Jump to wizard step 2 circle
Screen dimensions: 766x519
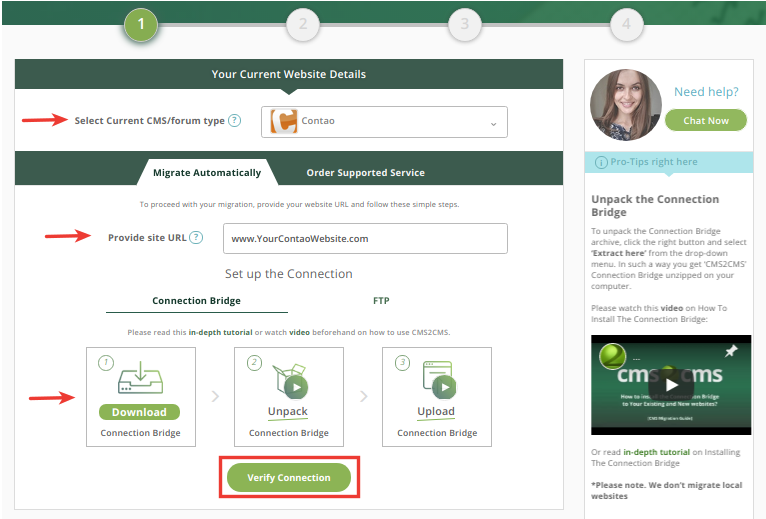pyautogui.click(x=303, y=24)
